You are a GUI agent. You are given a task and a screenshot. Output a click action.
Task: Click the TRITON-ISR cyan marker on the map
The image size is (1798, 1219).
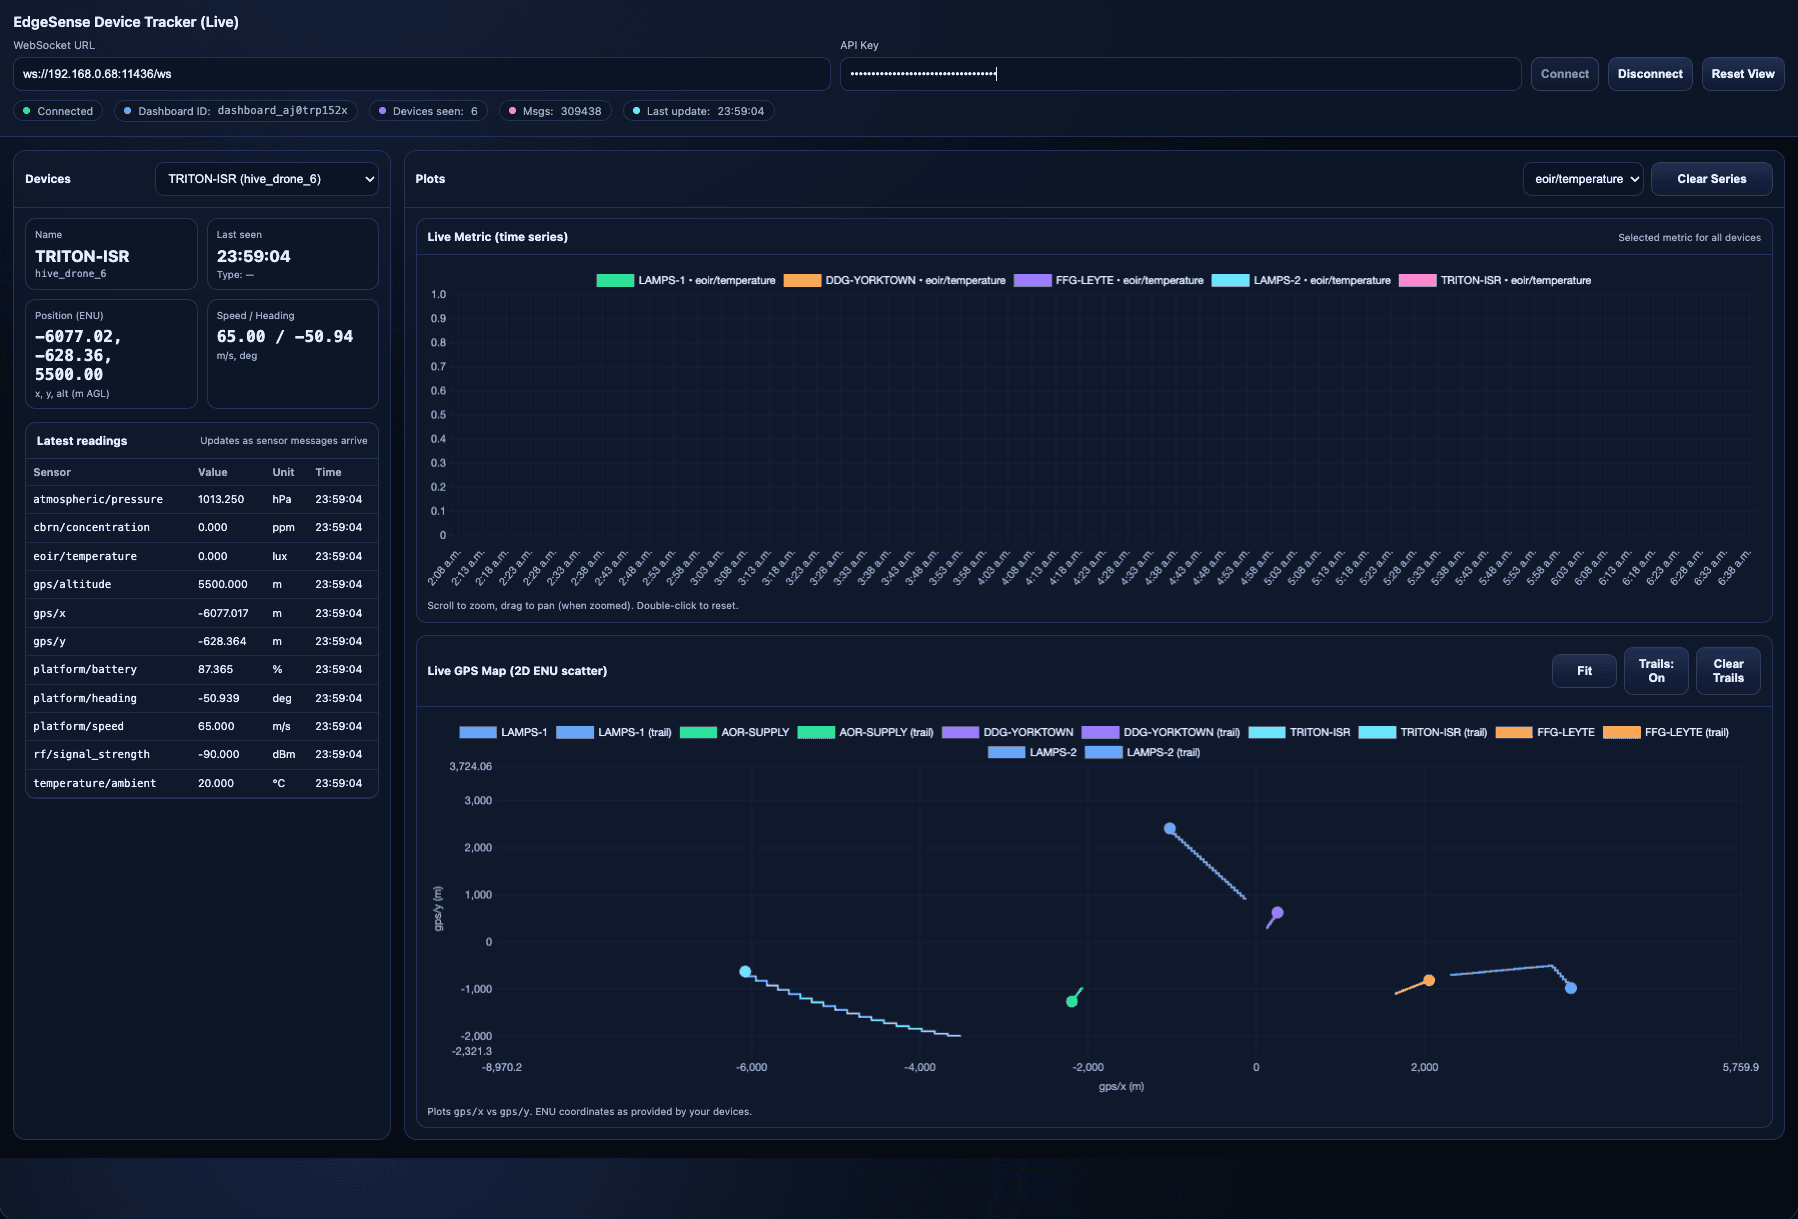tap(745, 972)
